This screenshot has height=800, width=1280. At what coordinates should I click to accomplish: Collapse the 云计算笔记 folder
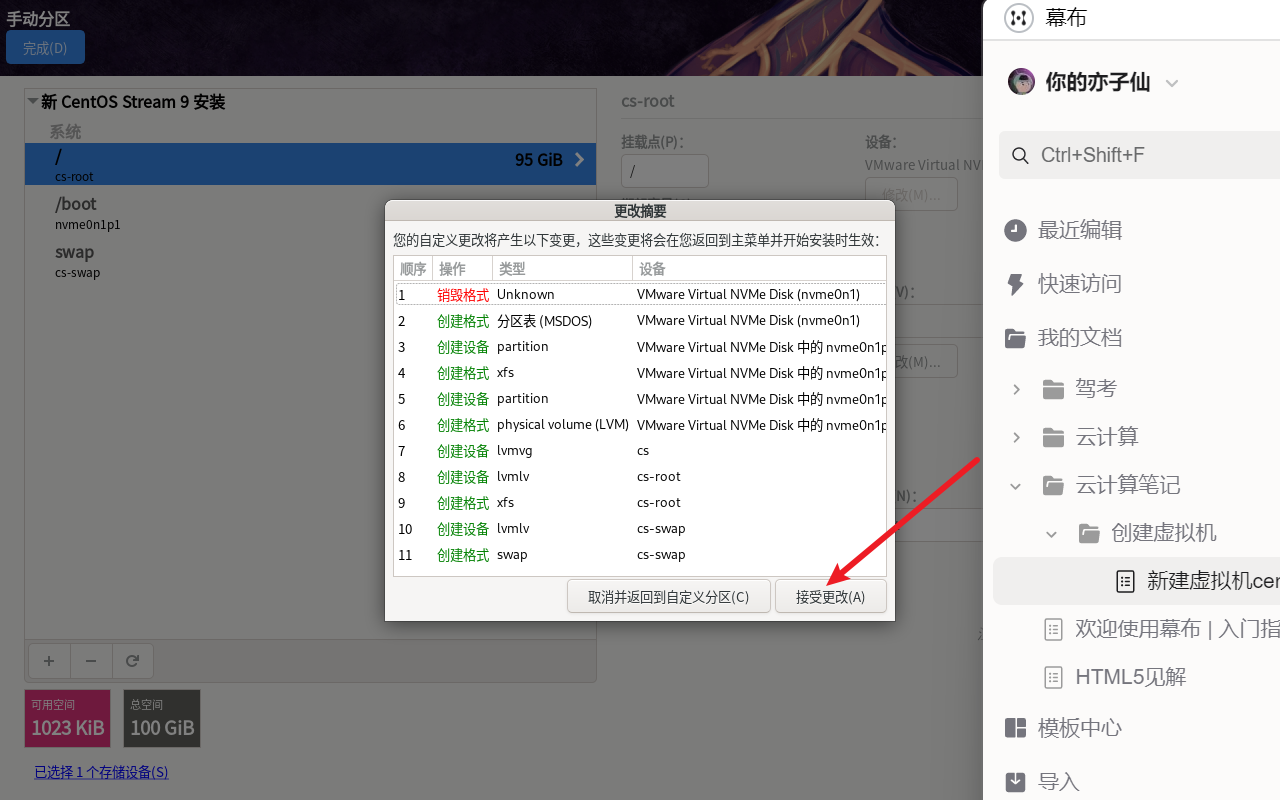coord(1015,485)
